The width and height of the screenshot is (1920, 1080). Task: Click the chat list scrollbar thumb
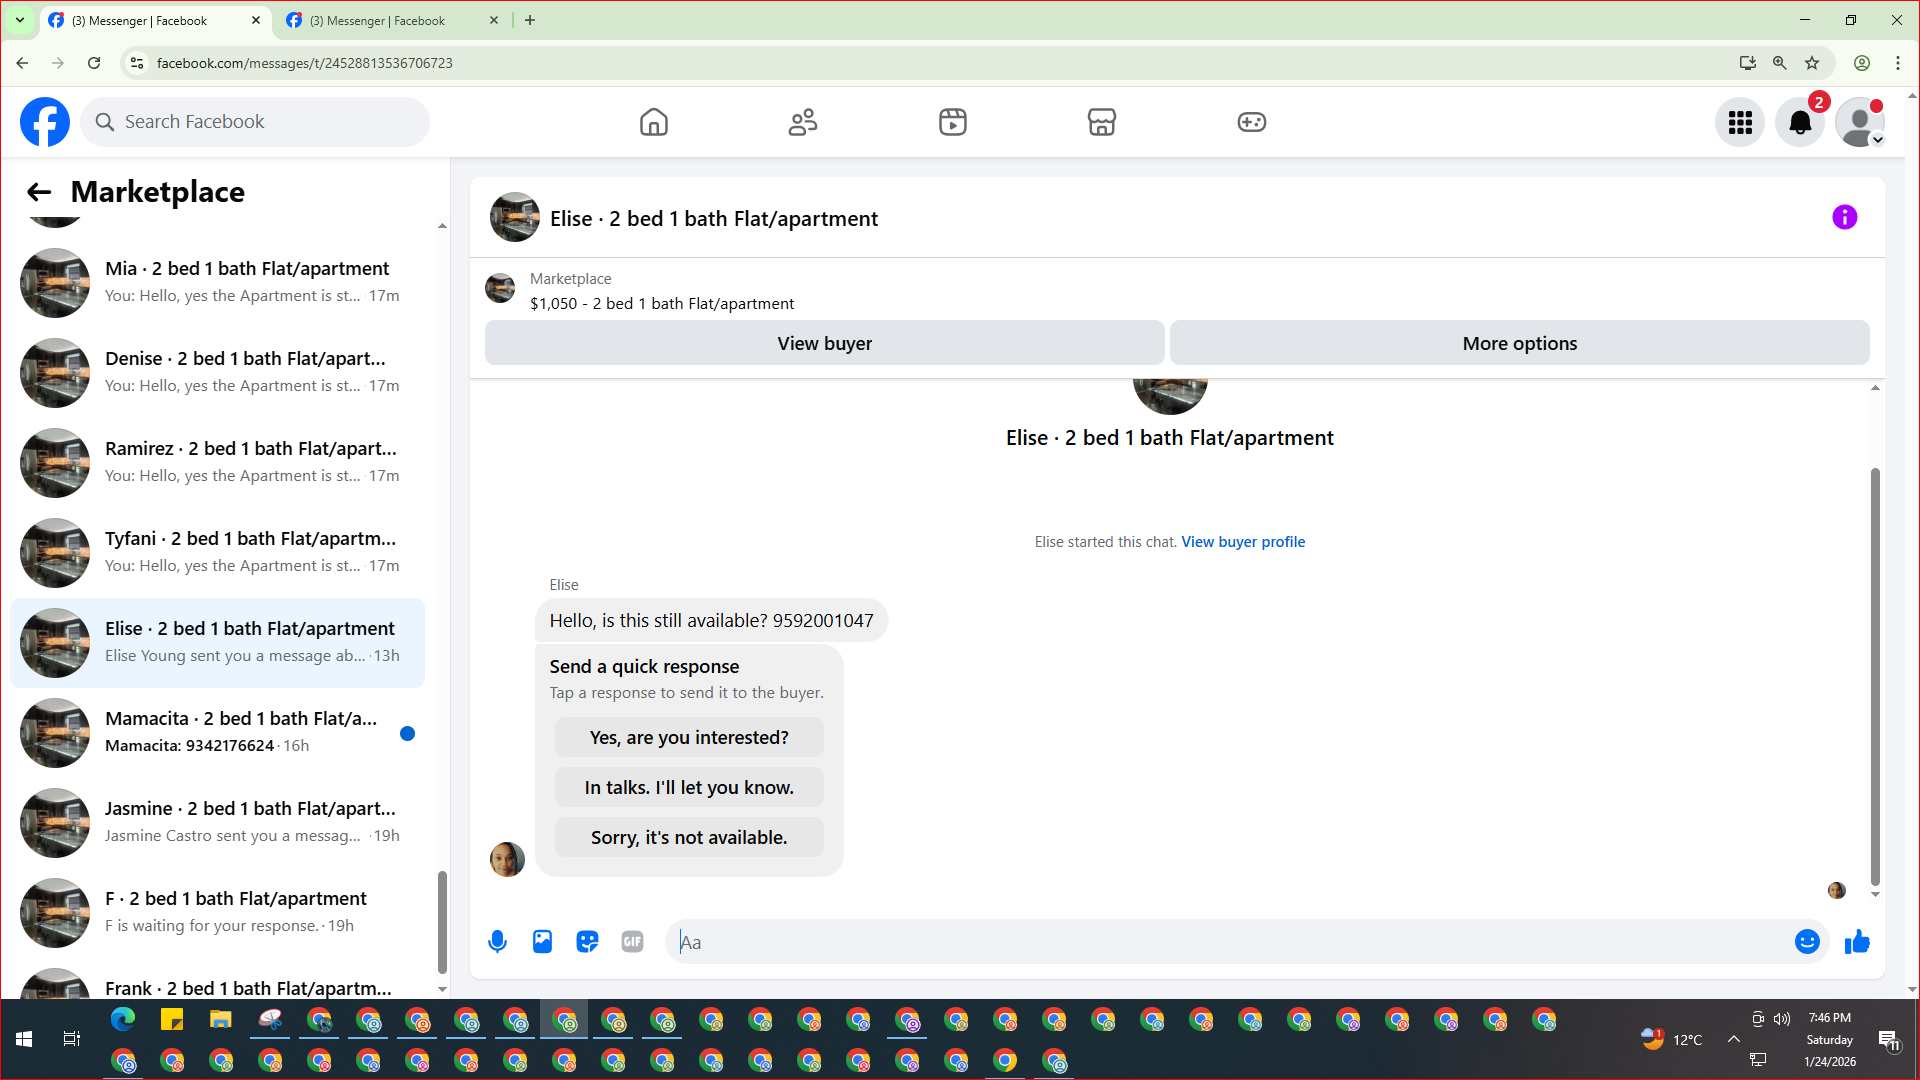[442, 920]
